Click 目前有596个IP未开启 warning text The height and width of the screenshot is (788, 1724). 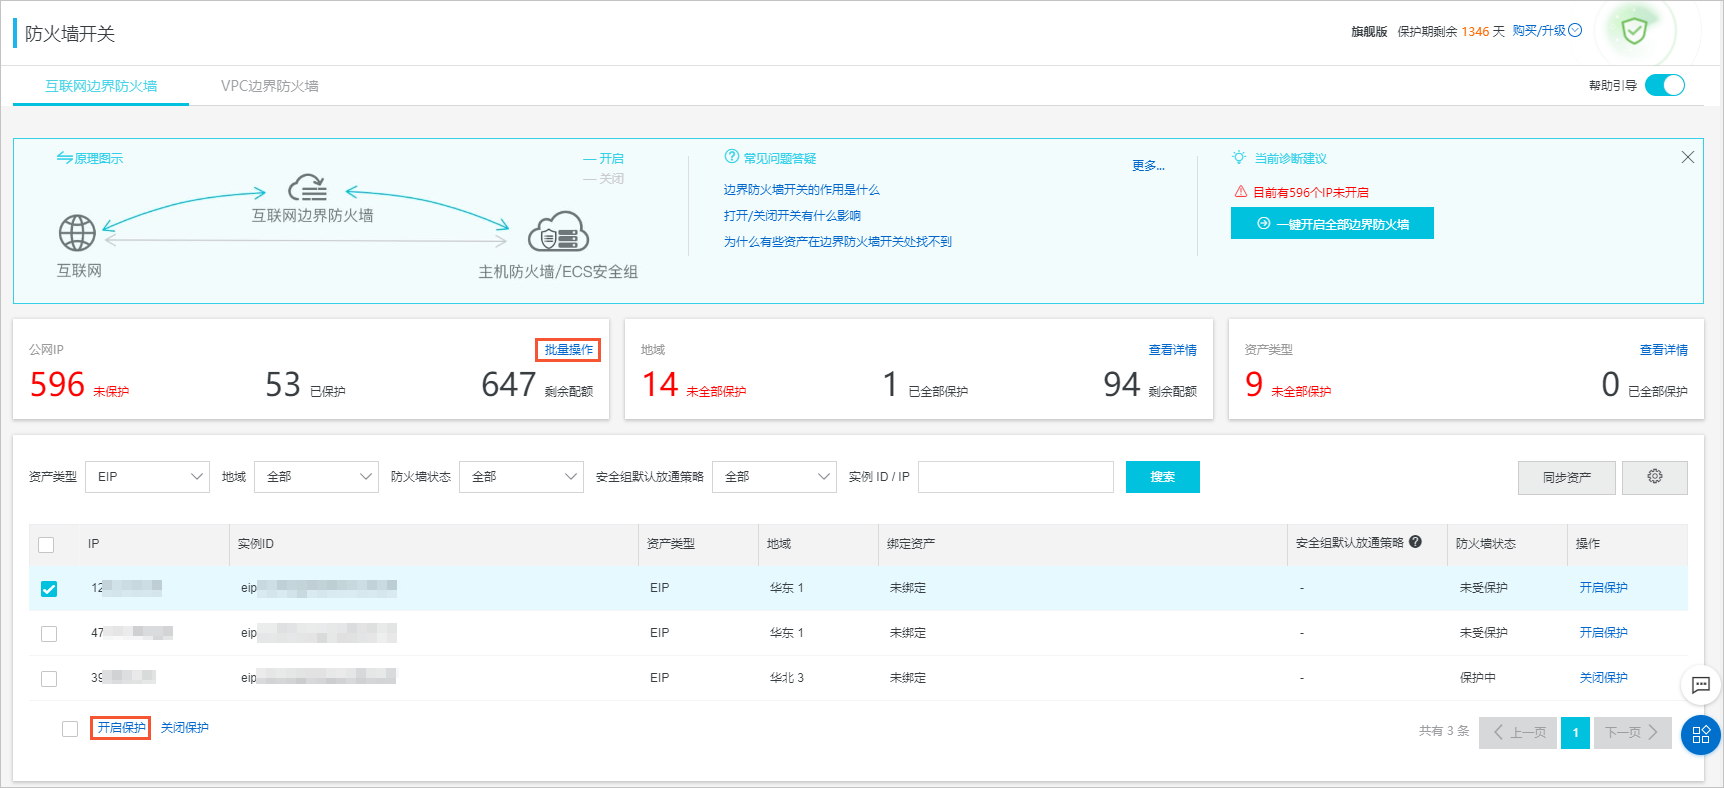1310,193
